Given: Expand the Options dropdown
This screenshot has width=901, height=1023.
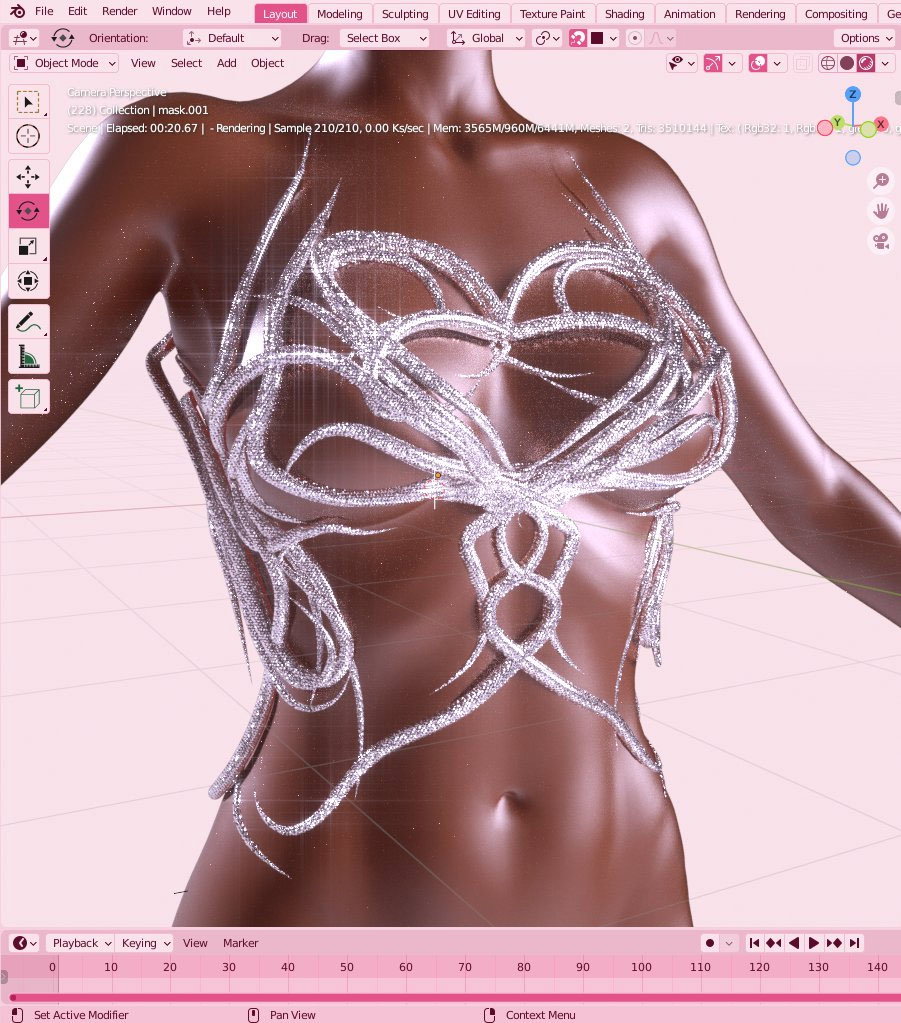Looking at the screenshot, I should [x=866, y=38].
